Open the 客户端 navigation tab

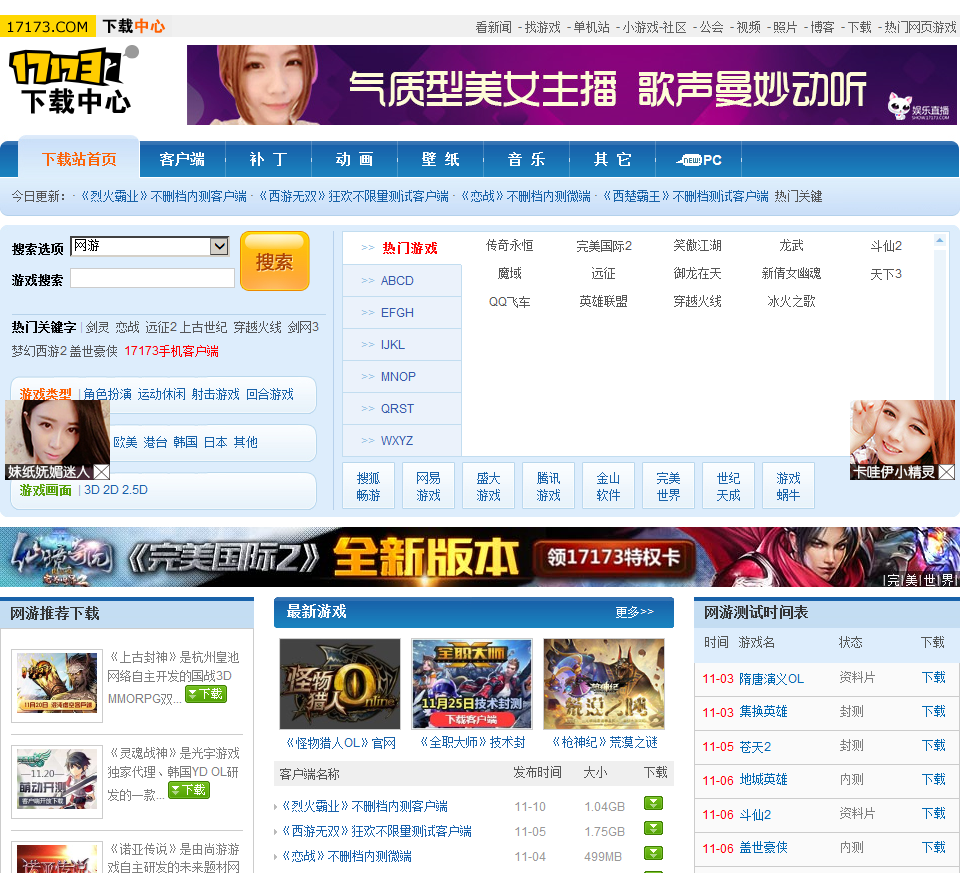(182, 160)
